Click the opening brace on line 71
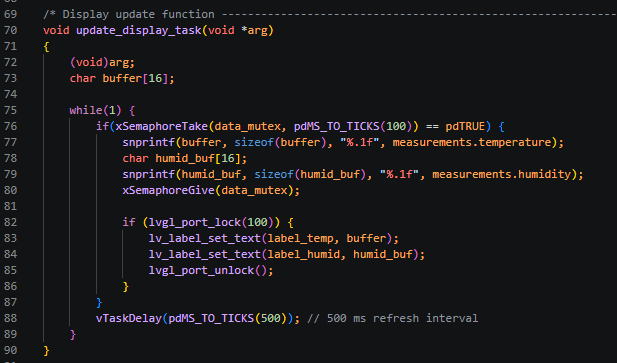The image size is (617, 363). [x=46, y=47]
